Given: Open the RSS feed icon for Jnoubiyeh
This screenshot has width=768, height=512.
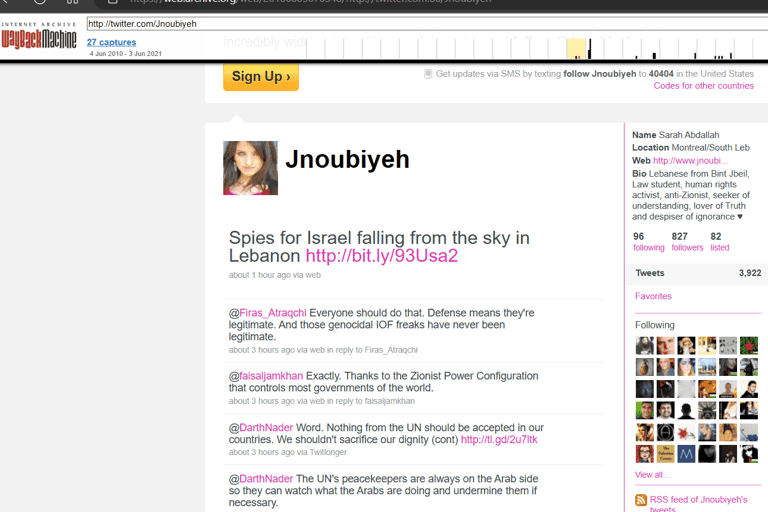Looking at the screenshot, I should 641,500.
